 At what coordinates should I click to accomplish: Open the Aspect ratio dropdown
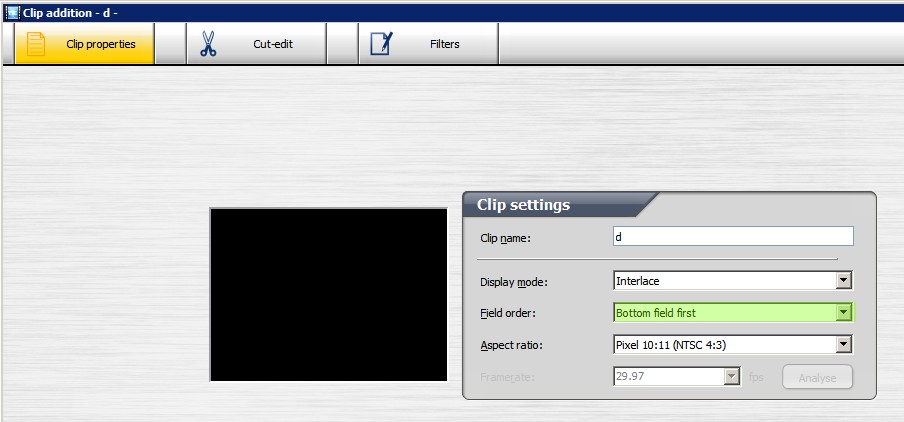(844, 345)
